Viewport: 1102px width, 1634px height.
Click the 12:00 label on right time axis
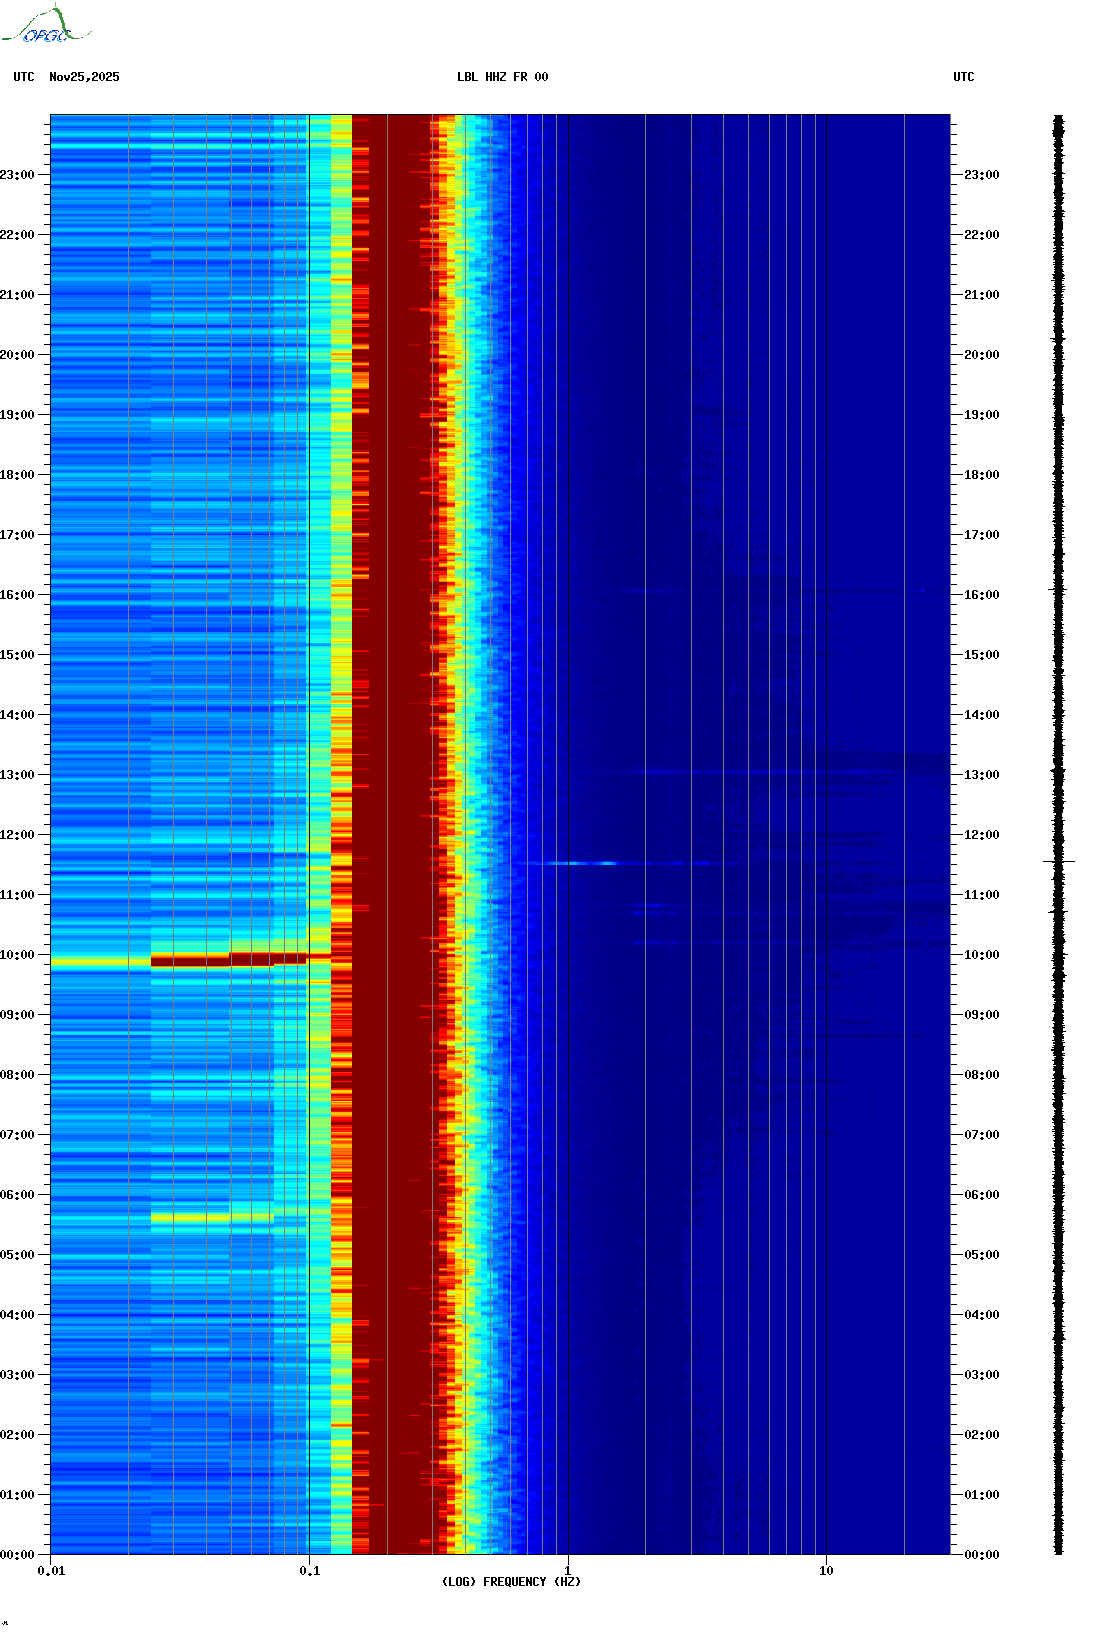pyautogui.click(x=981, y=835)
